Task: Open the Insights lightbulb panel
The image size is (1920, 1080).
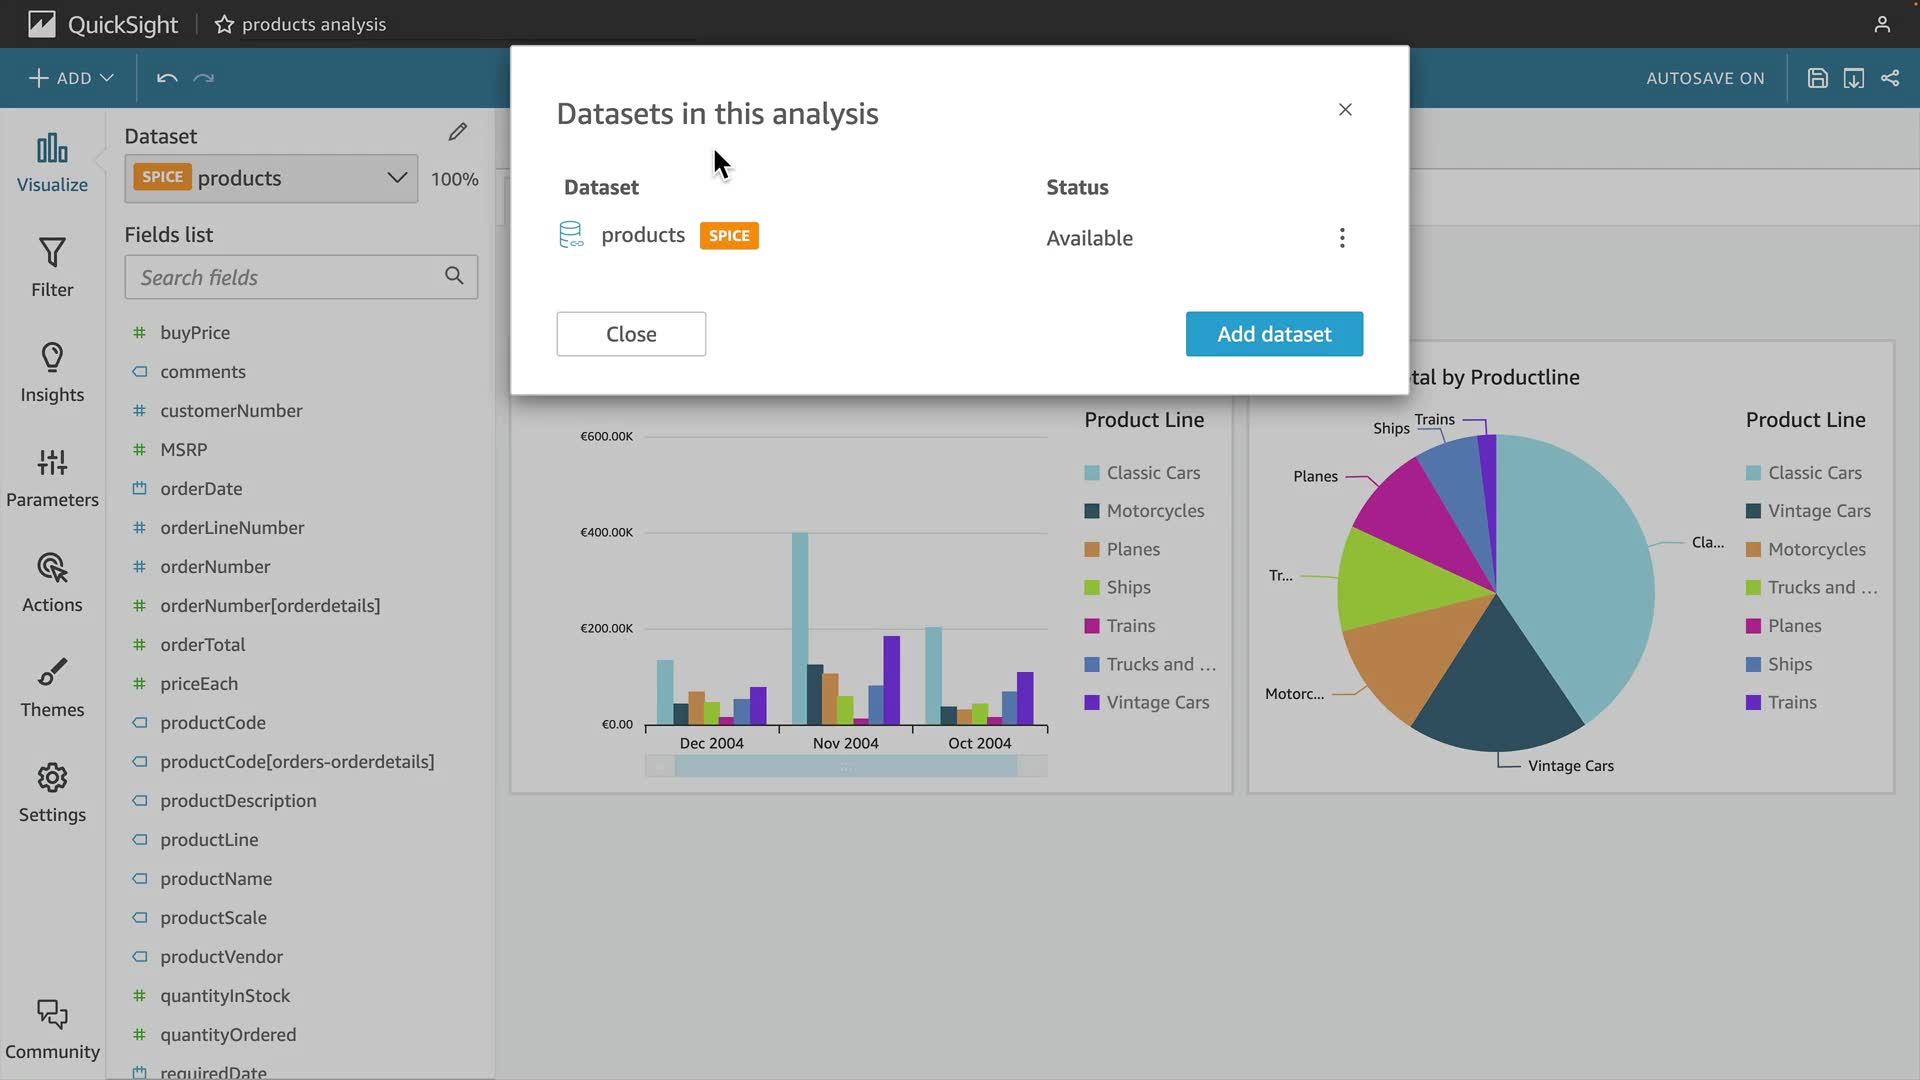Action: (x=52, y=372)
